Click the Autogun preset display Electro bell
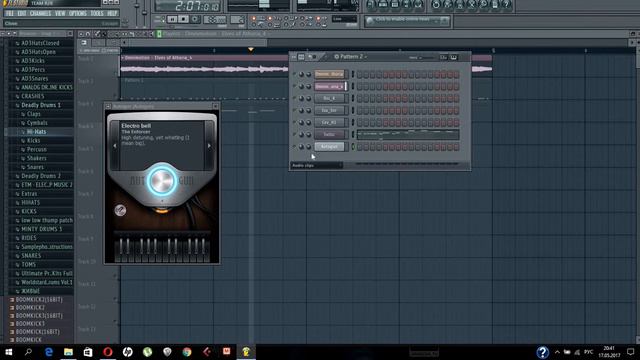 pyautogui.click(x=162, y=146)
